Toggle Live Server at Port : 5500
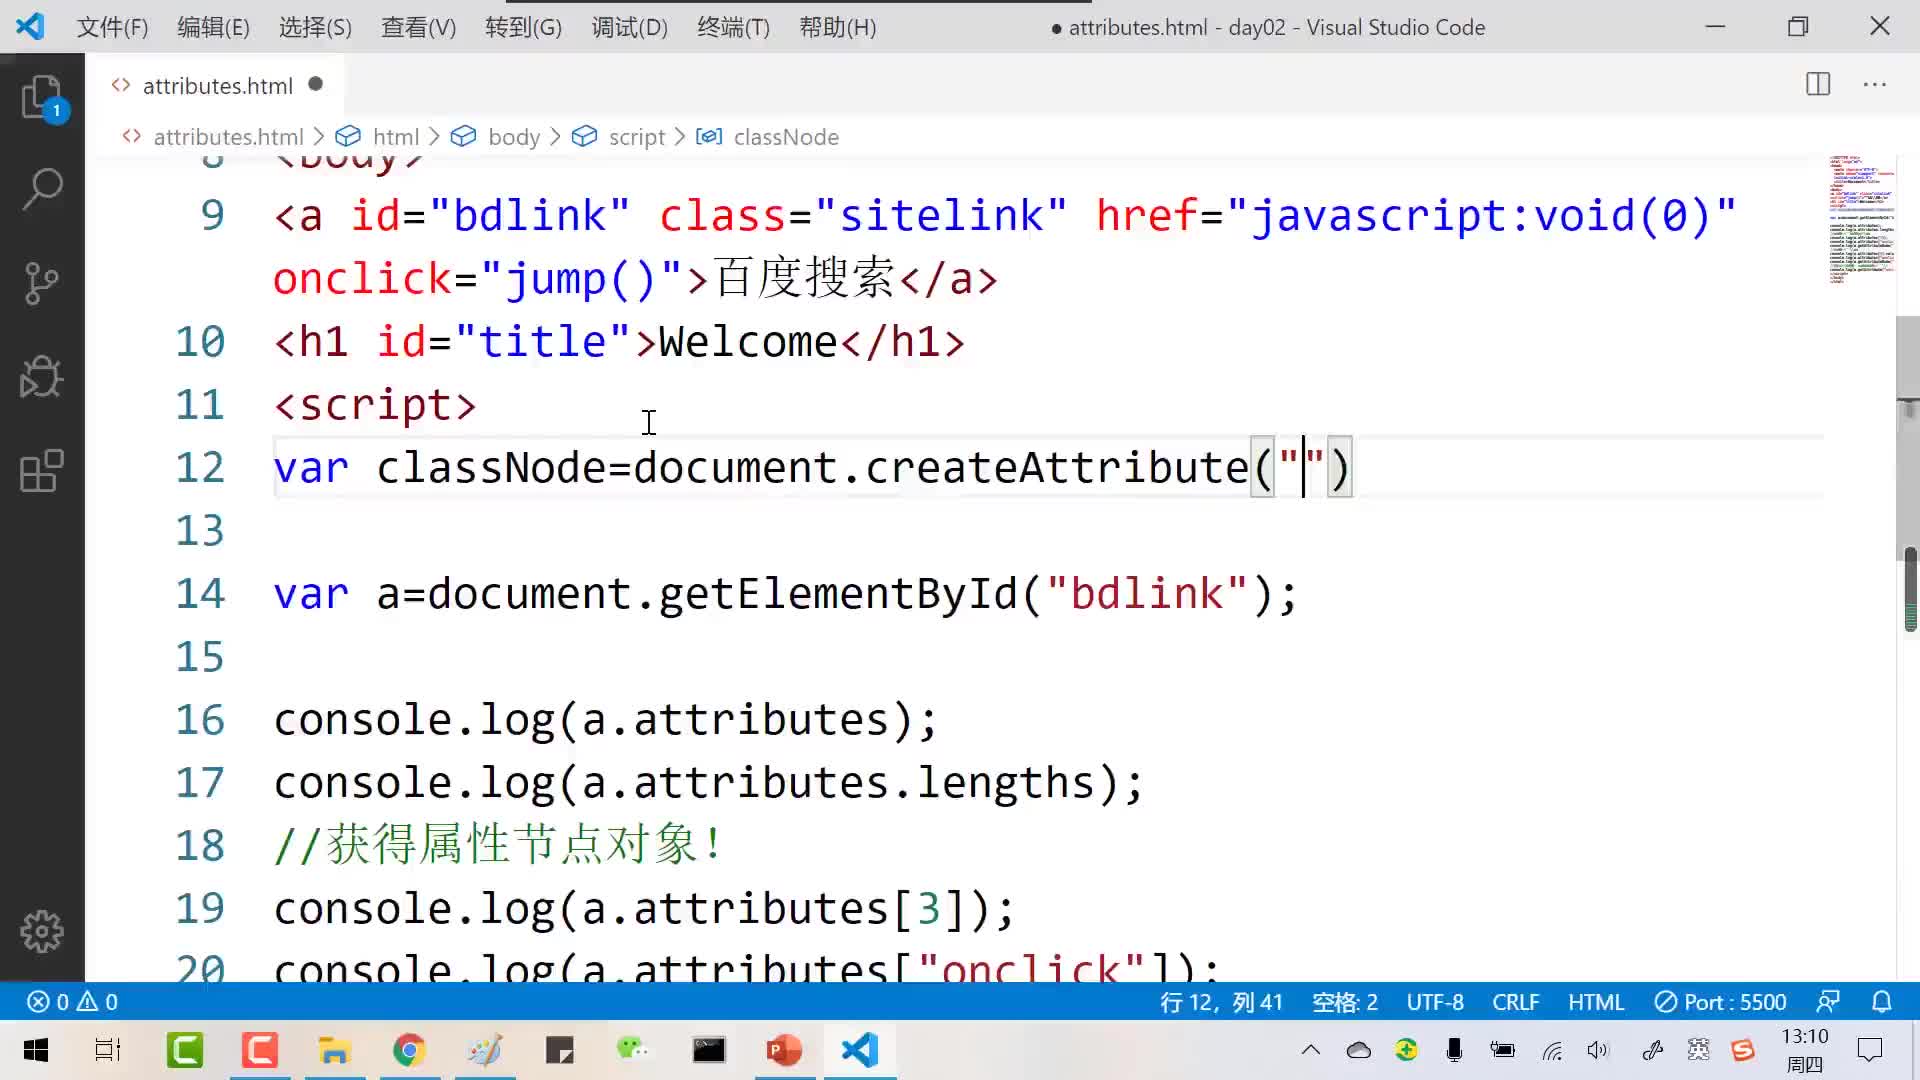 point(1720,1001)
